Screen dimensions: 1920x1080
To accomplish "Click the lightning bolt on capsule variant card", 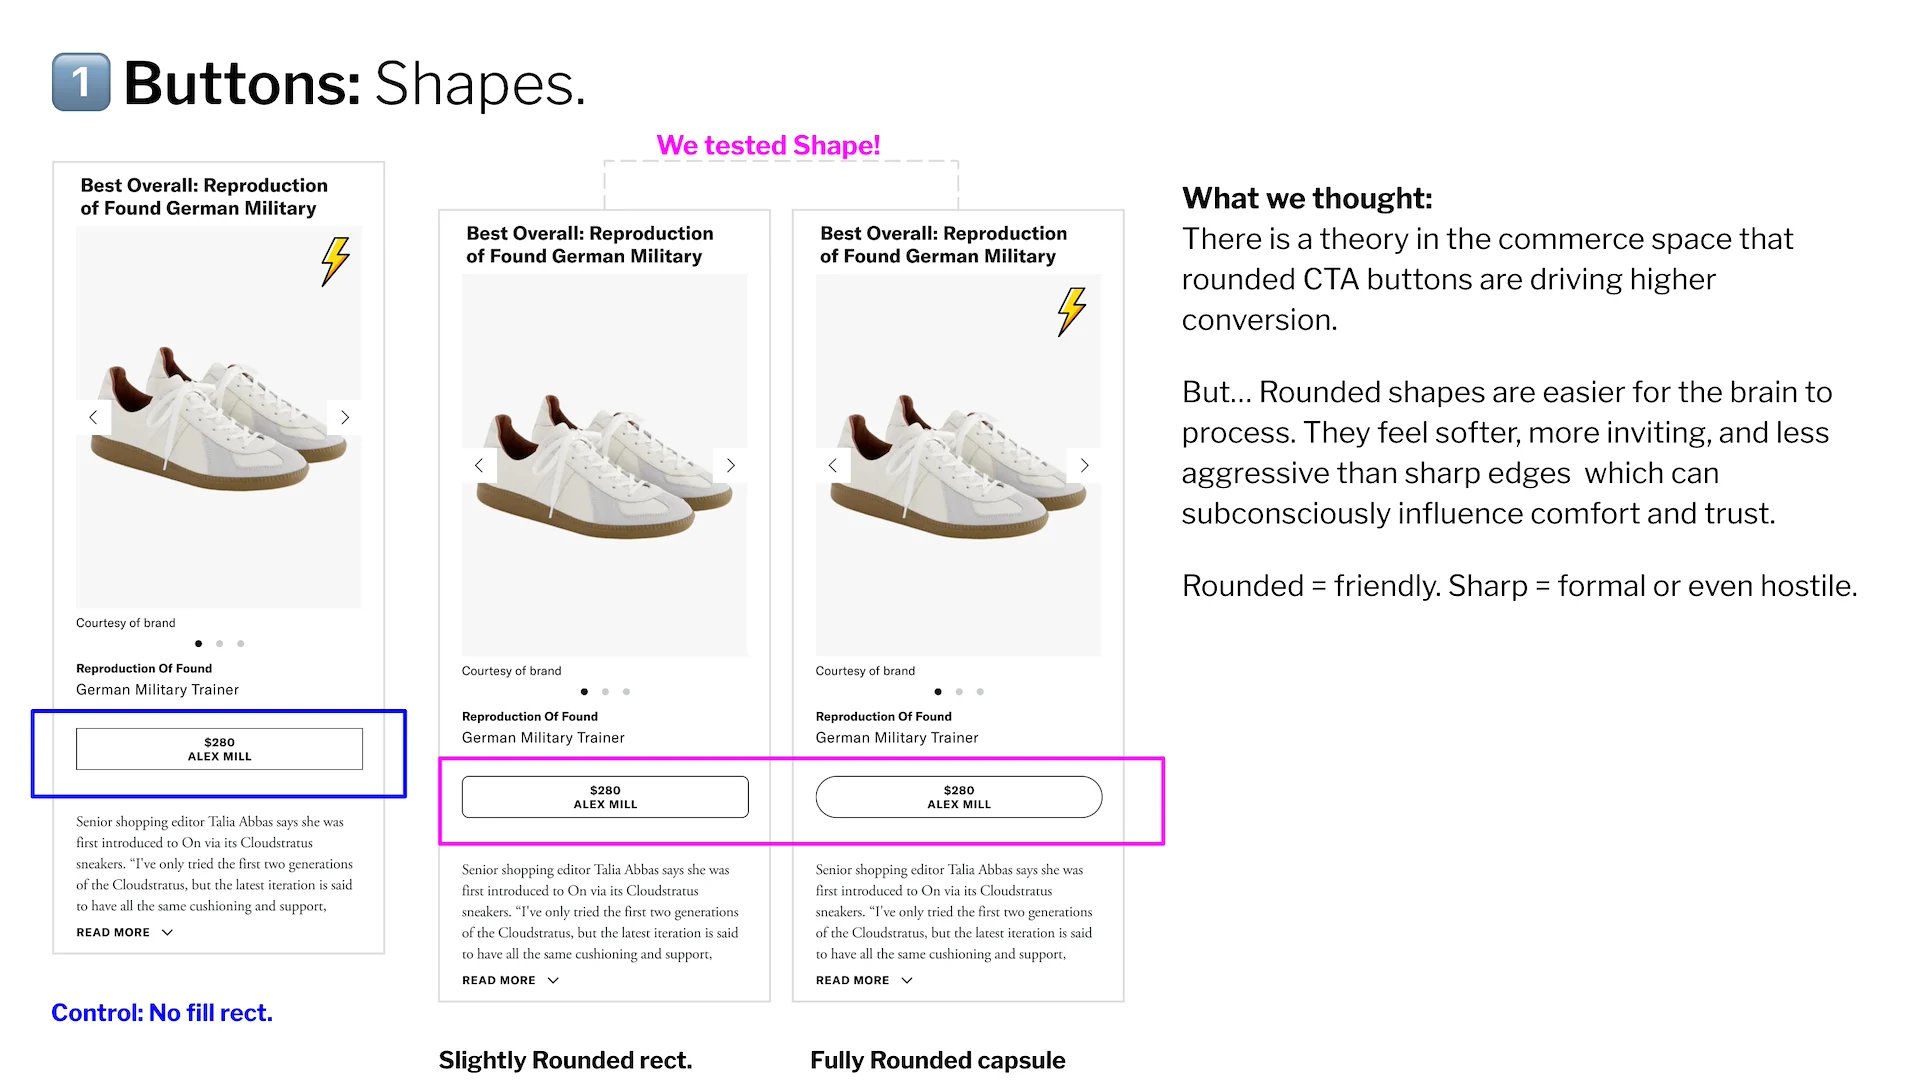I will click(1072, 311).
